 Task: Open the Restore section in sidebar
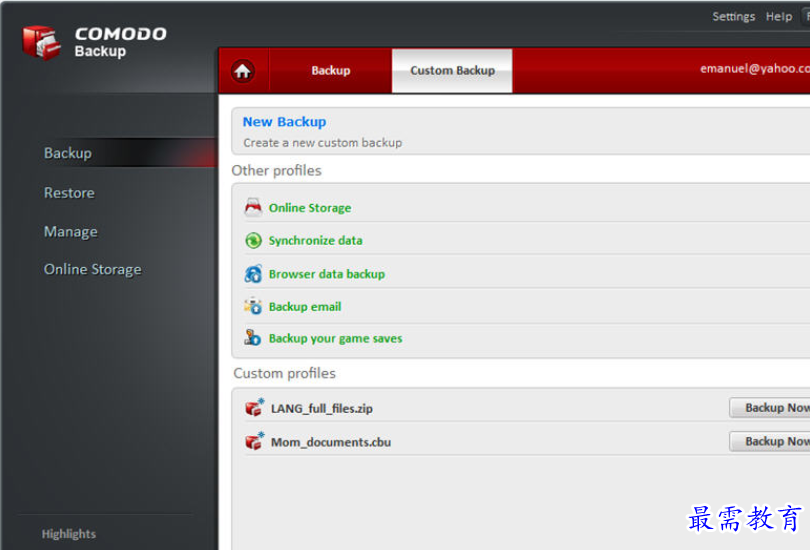[x=69, y=193]
